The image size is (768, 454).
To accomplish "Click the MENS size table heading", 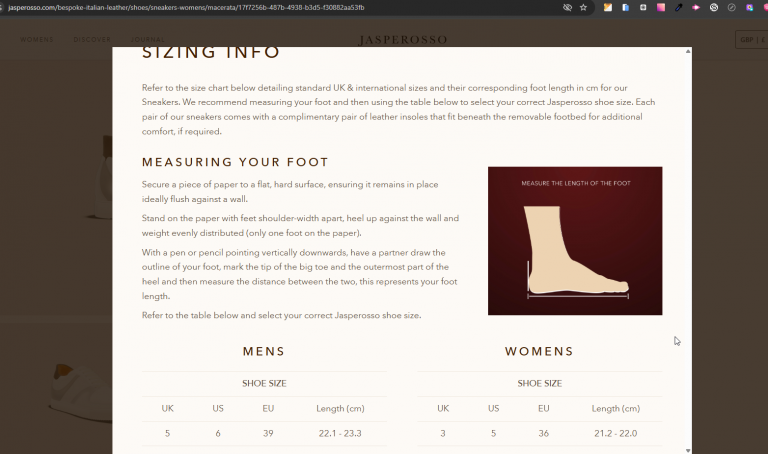I will (x=264, y=351).
